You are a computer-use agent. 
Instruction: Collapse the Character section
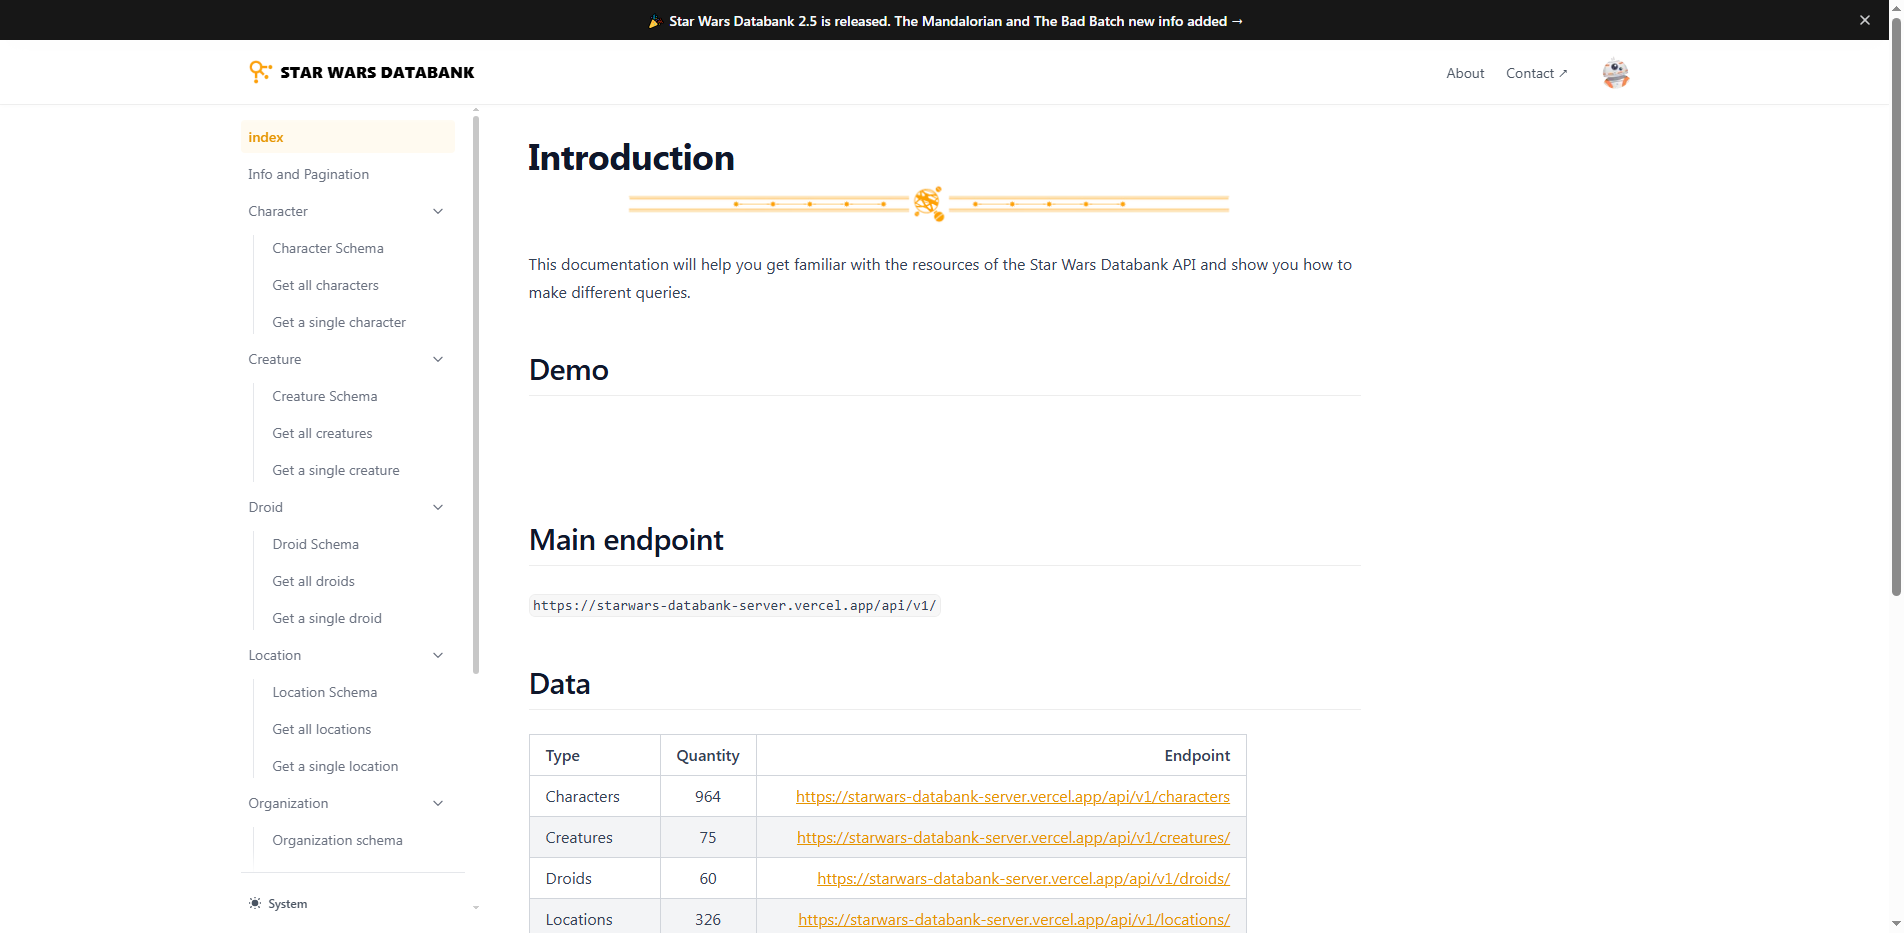tap(438, 211)
